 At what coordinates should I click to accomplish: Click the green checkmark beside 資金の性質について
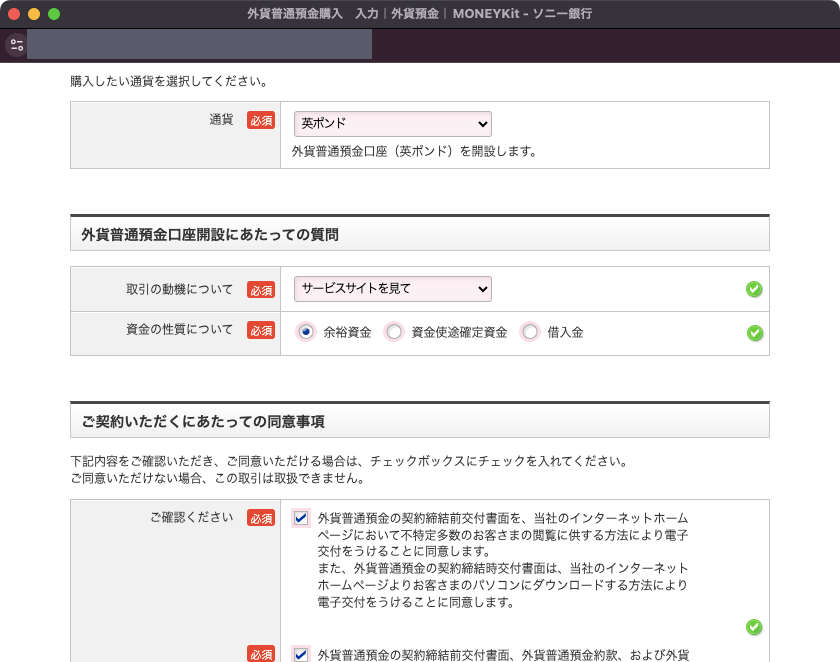(x=755, y=333)
